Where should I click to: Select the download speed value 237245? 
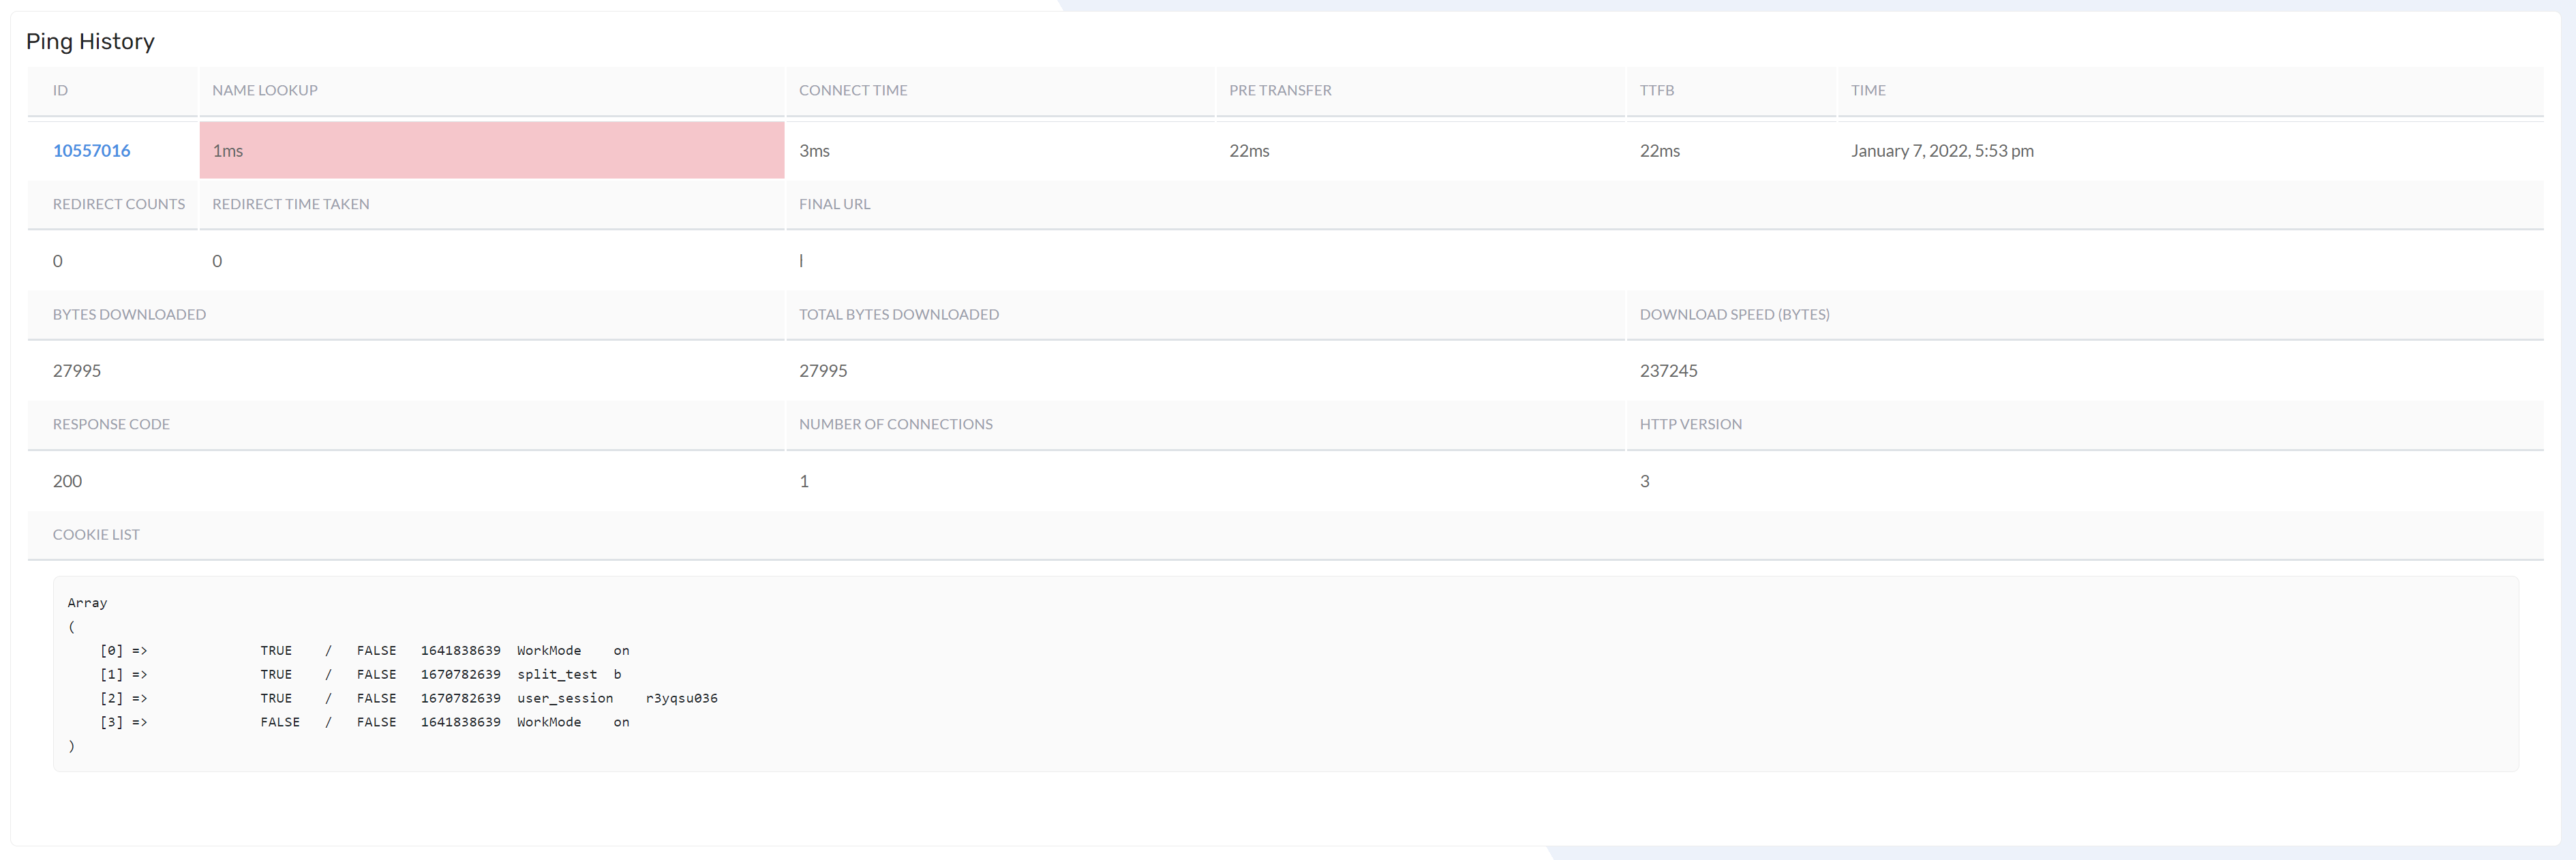(1668, 371)
